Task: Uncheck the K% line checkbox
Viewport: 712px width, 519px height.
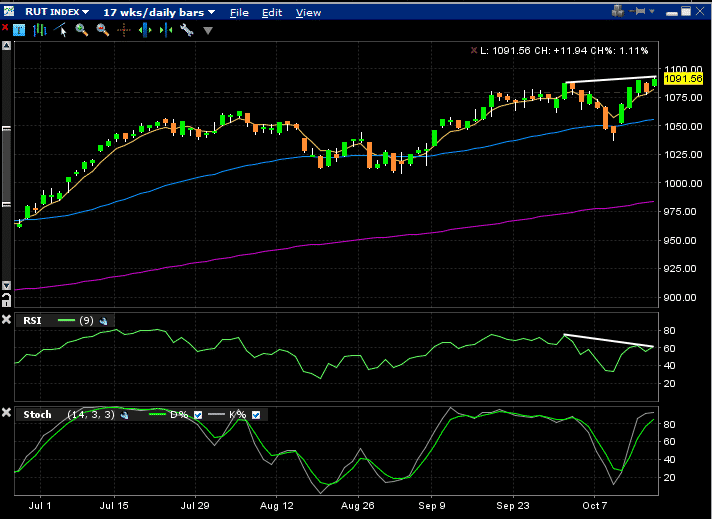Action: pos(256,415)
